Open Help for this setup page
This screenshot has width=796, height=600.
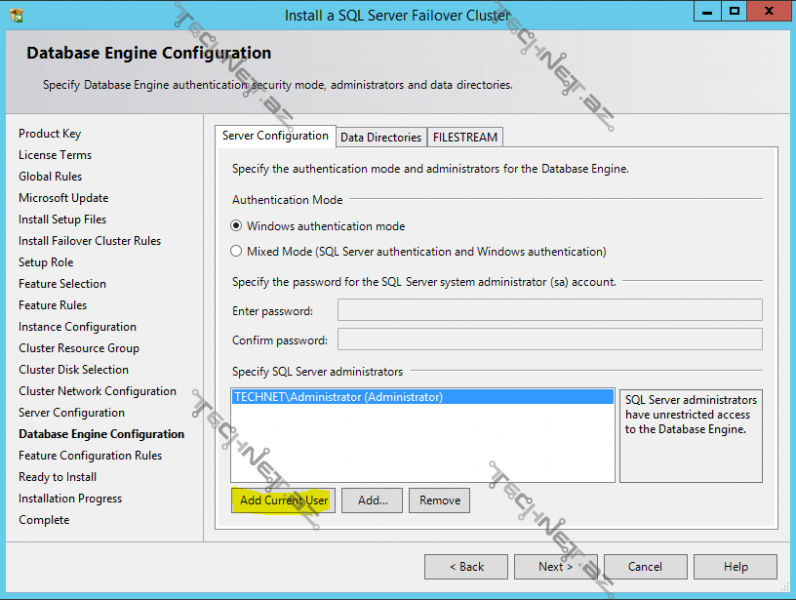point(735,567)
